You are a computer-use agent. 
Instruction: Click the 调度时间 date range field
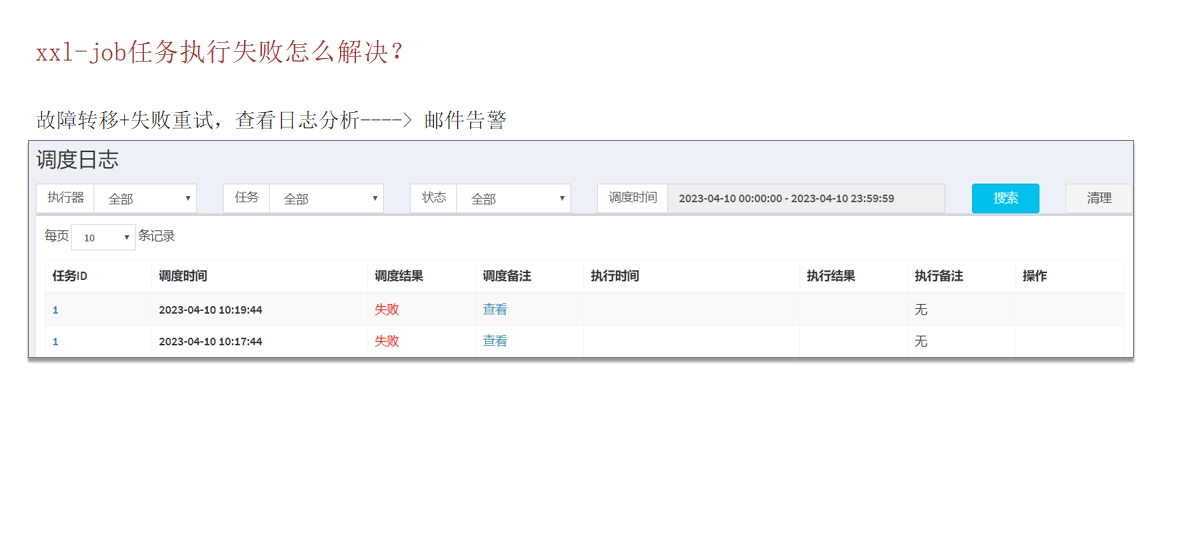tap(806, 199)
